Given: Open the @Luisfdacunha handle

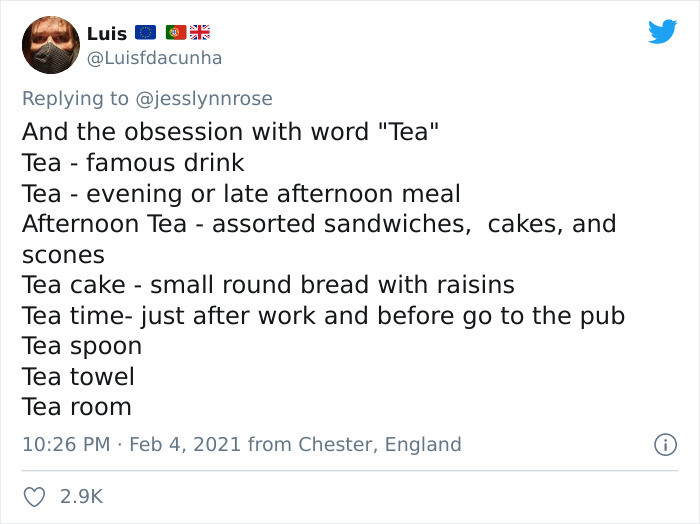Looking at the screenshot, I should pyautogui.click(x=155, y=58).
